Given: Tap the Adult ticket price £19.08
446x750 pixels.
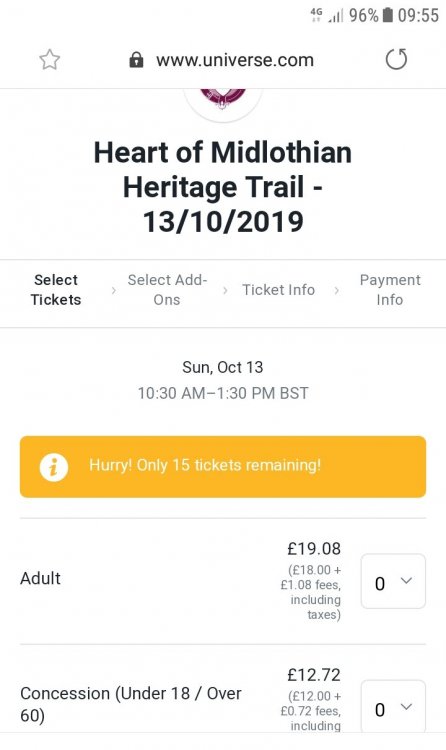Looking at the screenshot, I should (x=314, y=549).
